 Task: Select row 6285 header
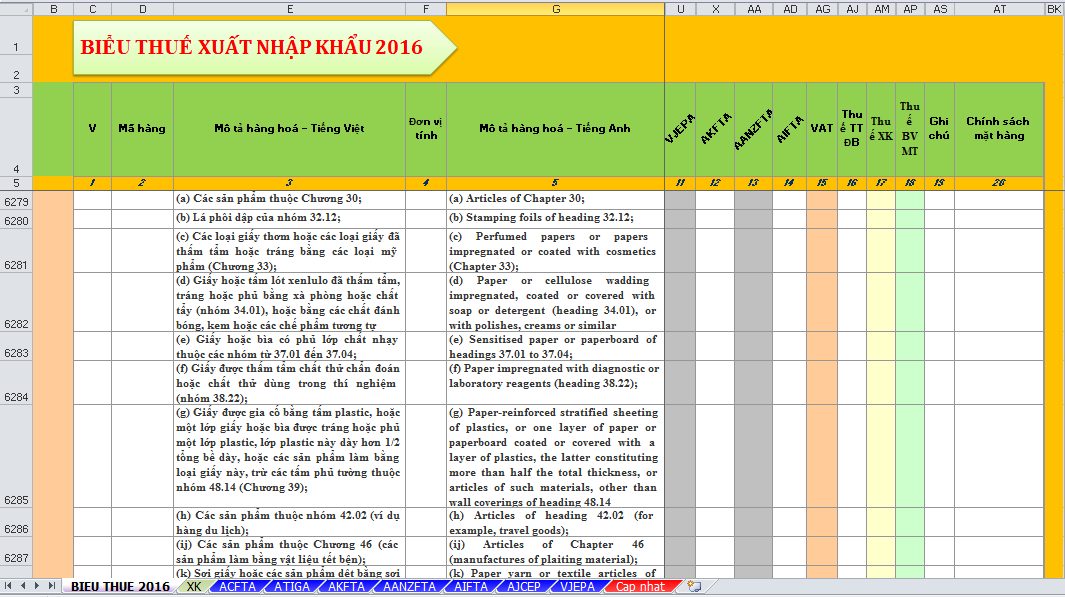(x=16, y=456)
